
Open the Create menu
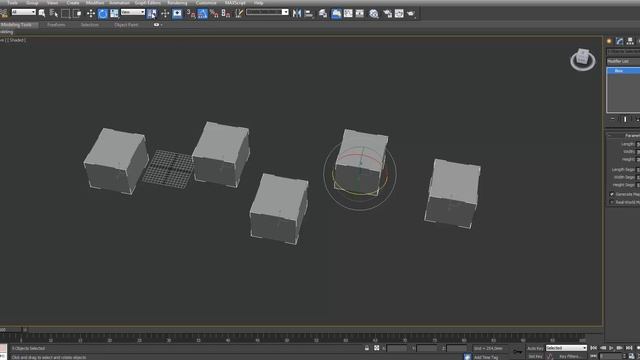[73, 2]
